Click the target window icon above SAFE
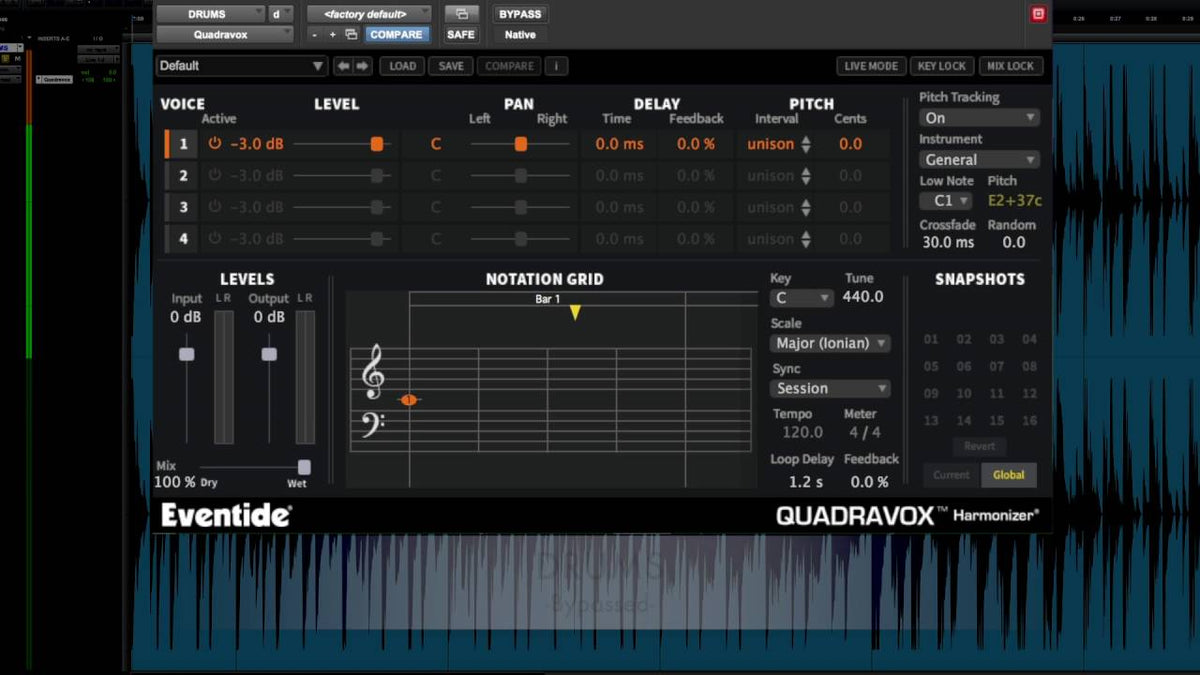 click(461, 14)
